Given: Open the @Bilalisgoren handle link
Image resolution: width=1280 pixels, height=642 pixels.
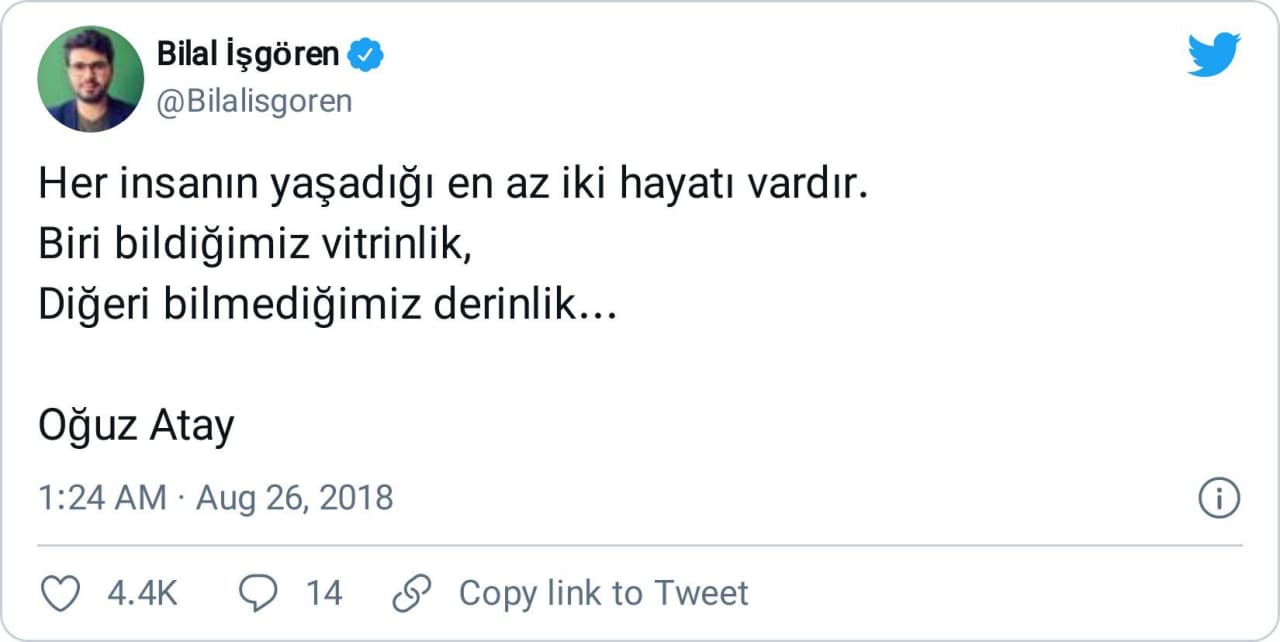Looking at the screenshot, I should pos(254,101).
